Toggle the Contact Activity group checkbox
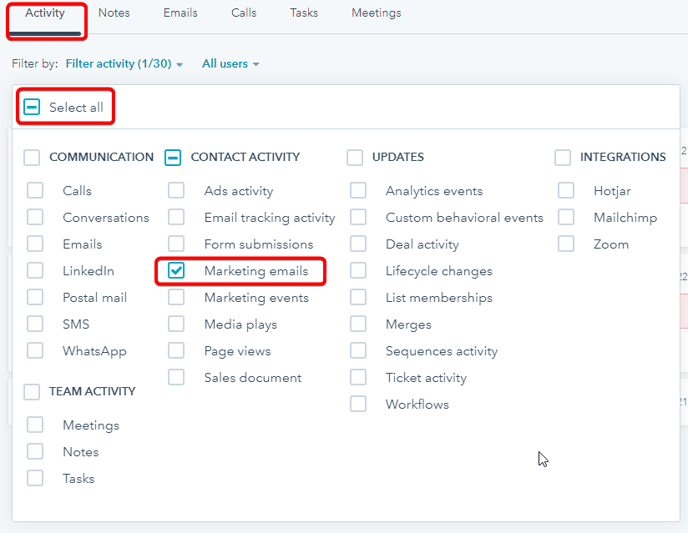688x533 pixels. (173, 157)
